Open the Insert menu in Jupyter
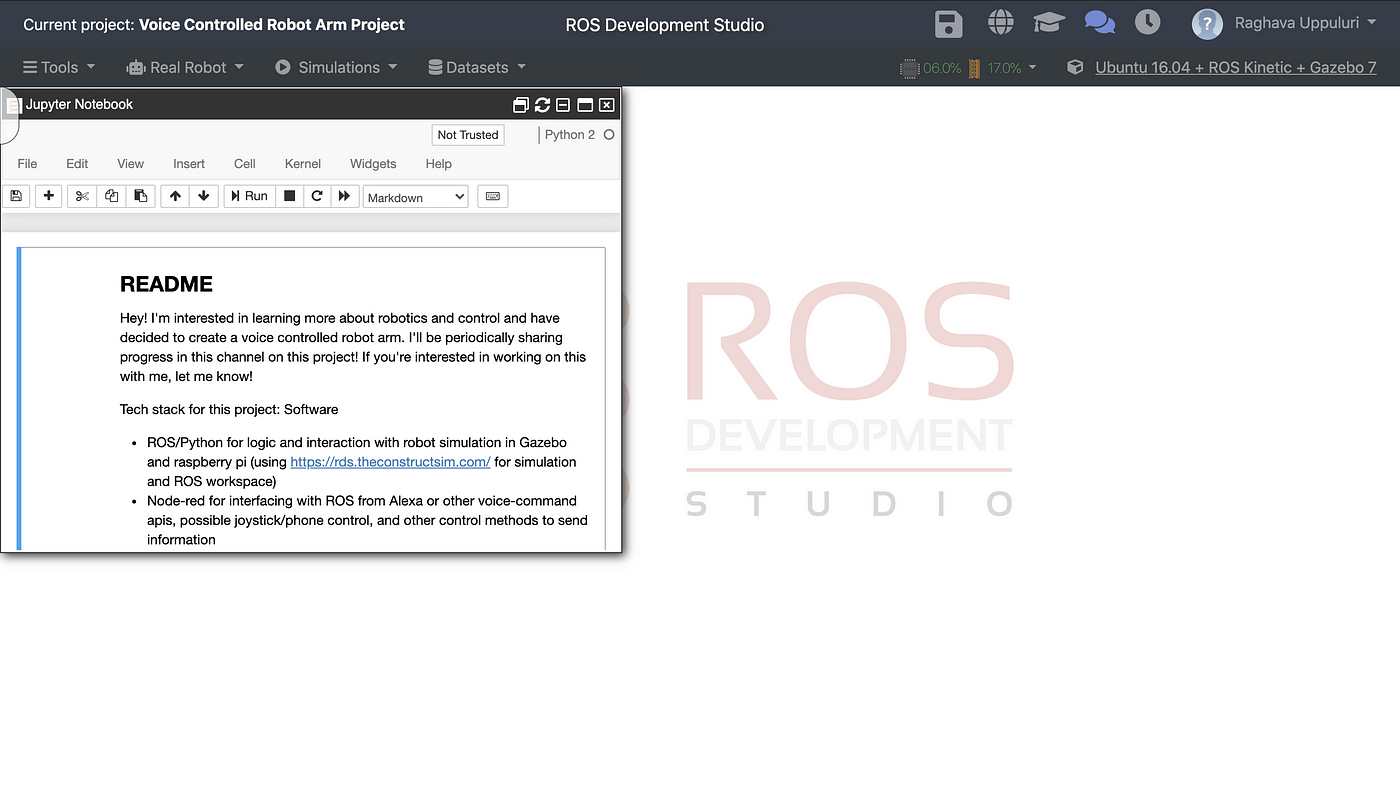1400x799 pixels. coord(189,164)
